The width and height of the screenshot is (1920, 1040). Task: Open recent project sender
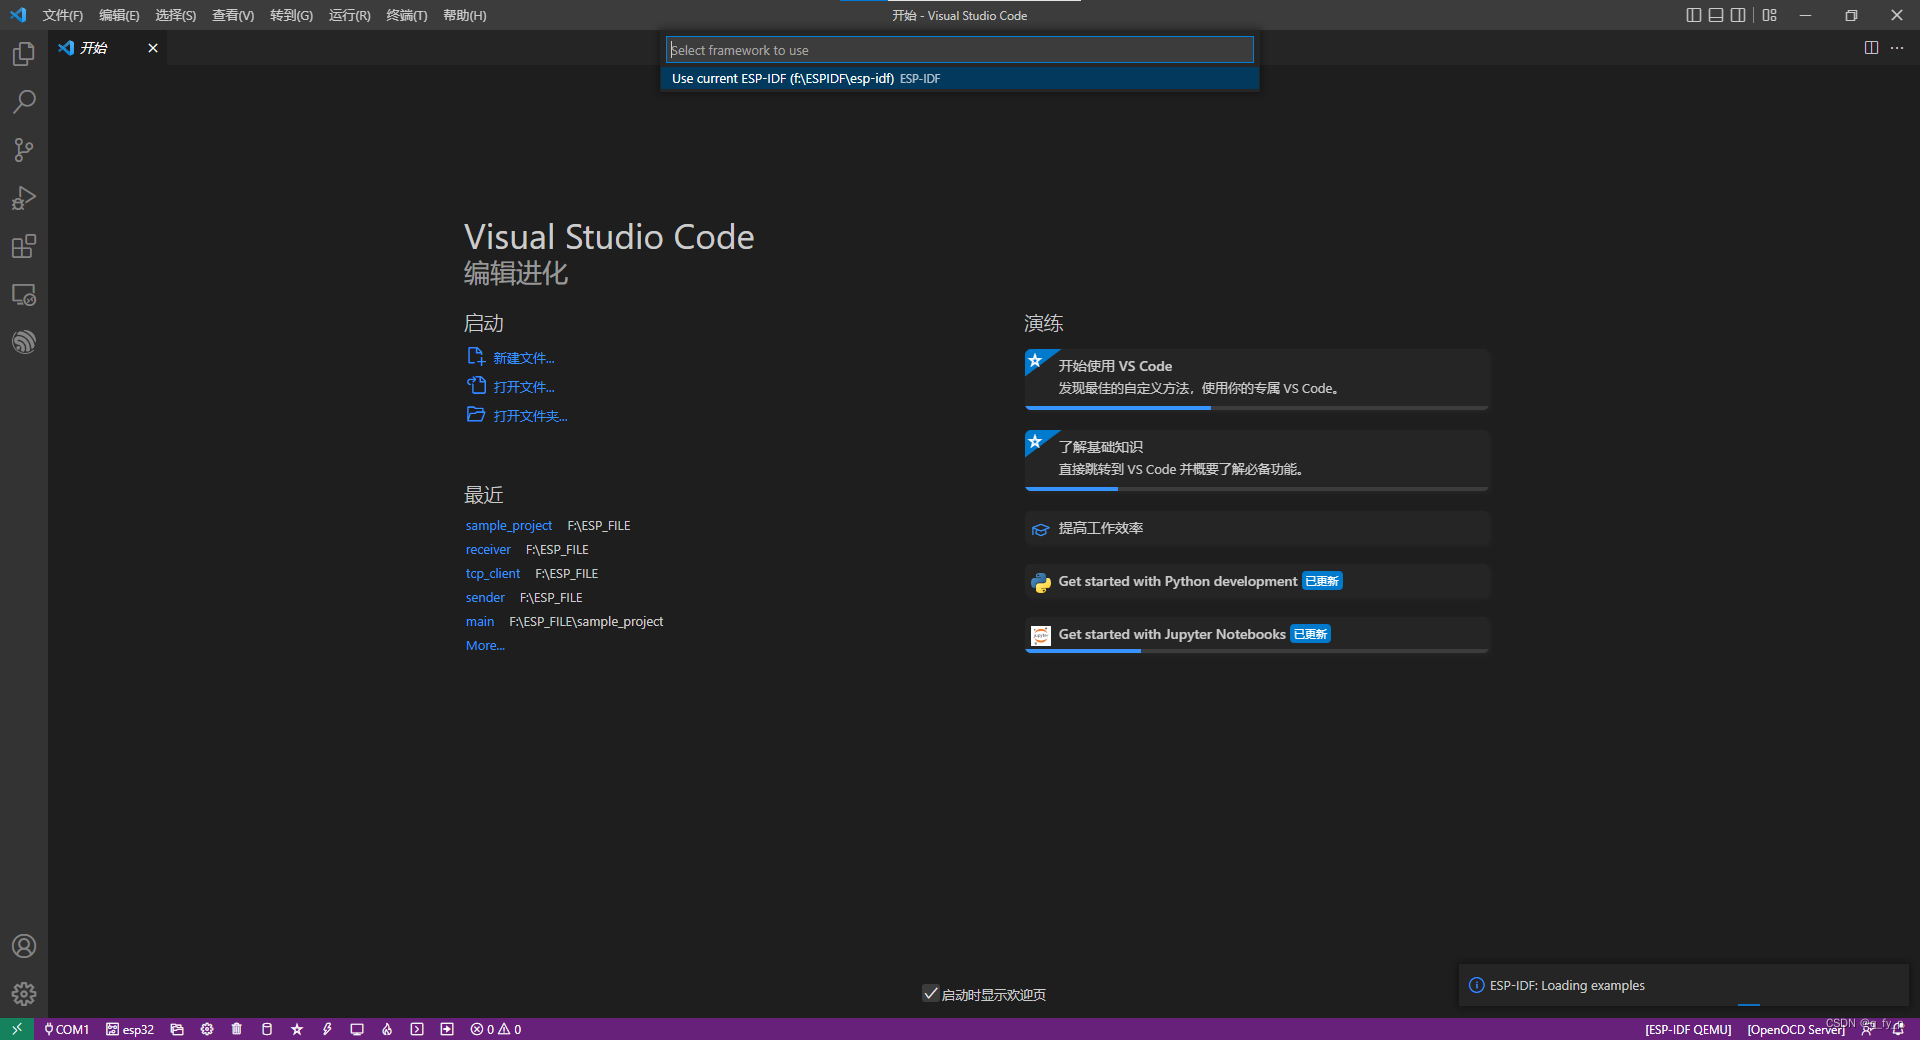tap(485, 598)
